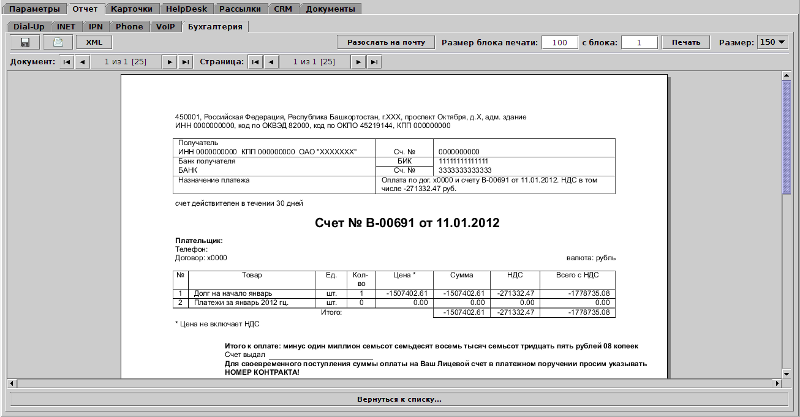Click the Размер блока печати input field
Screen dimensions: 800x417
561,43
